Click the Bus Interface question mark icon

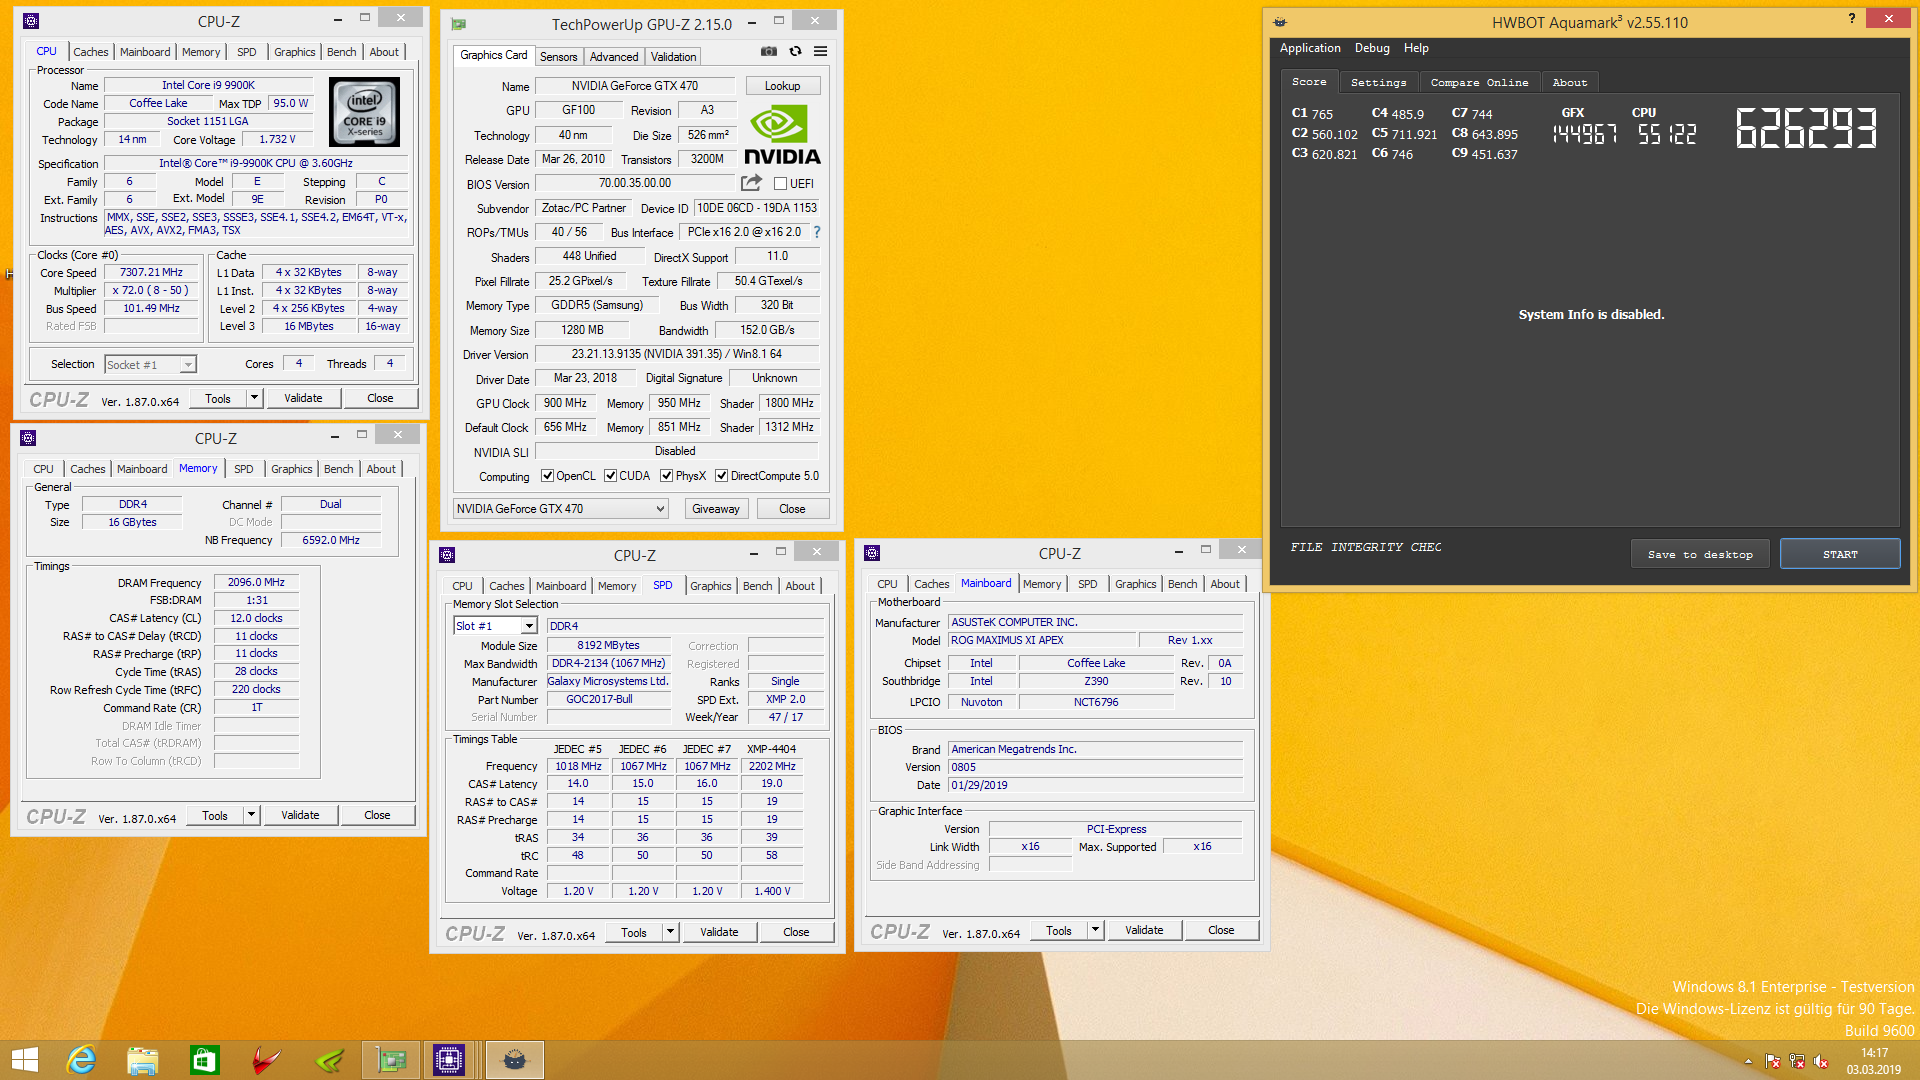click(817, 232)
